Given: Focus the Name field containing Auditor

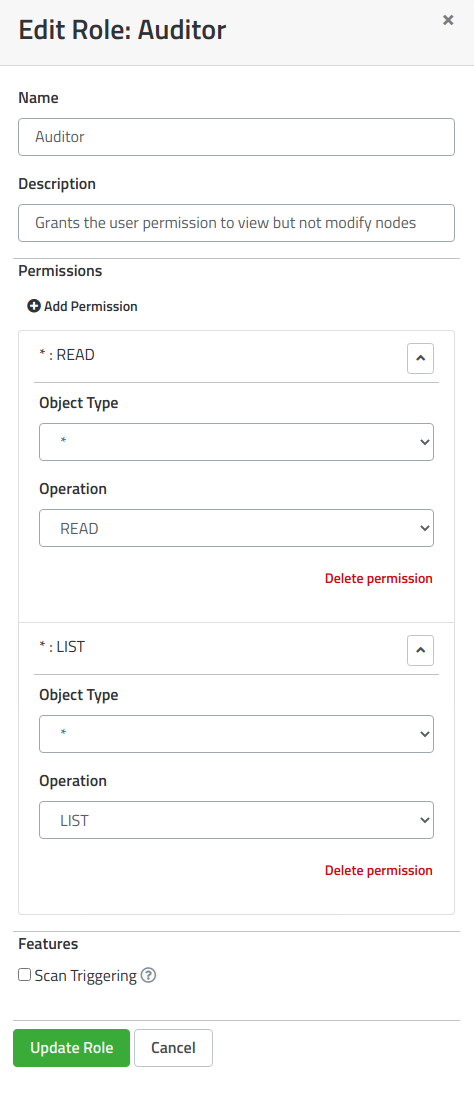Looking at the screenshot, I should 236,137.
